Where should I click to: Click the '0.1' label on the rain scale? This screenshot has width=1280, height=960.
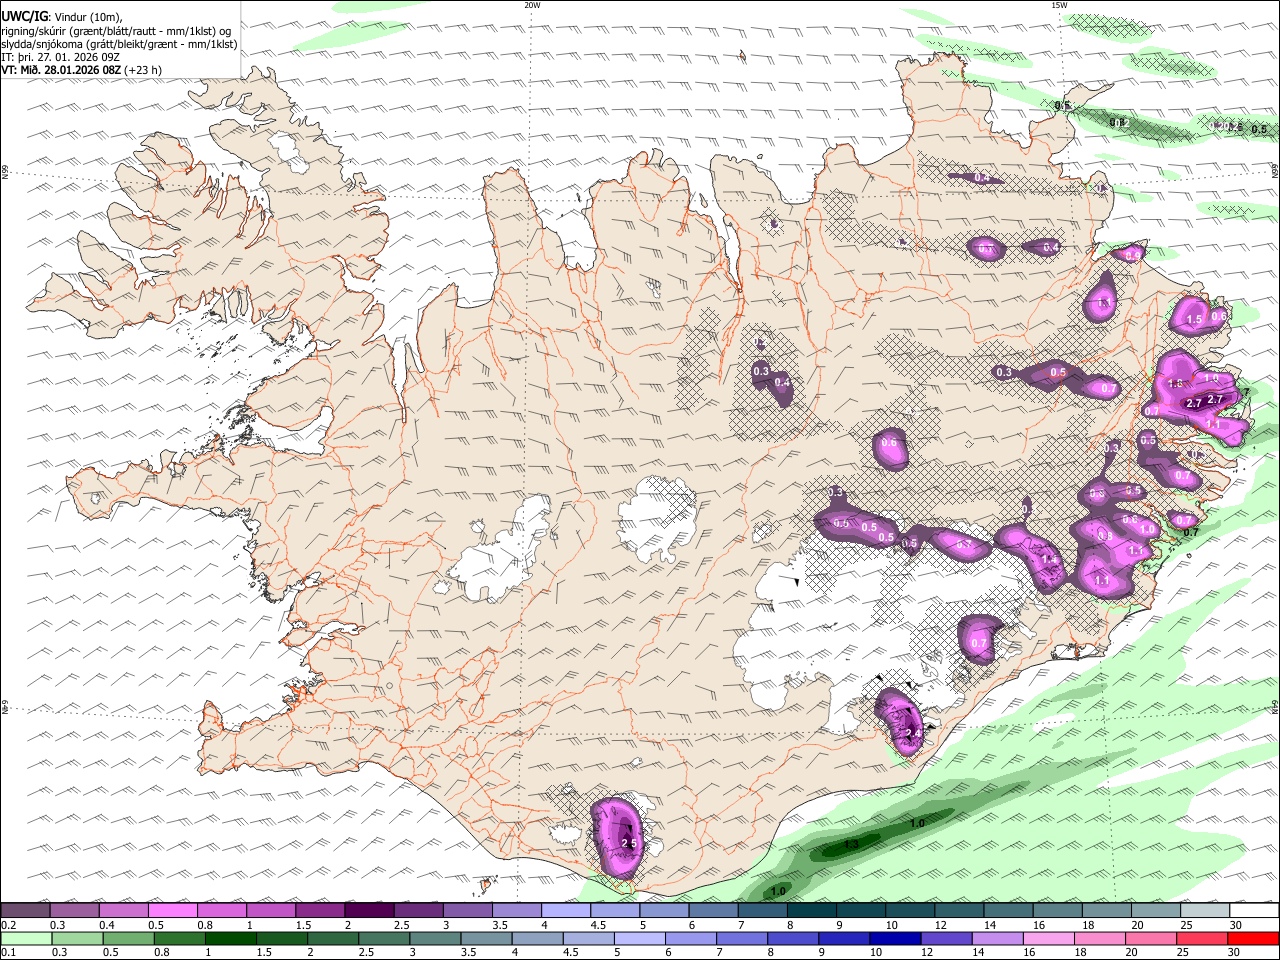tap(8, 953)
